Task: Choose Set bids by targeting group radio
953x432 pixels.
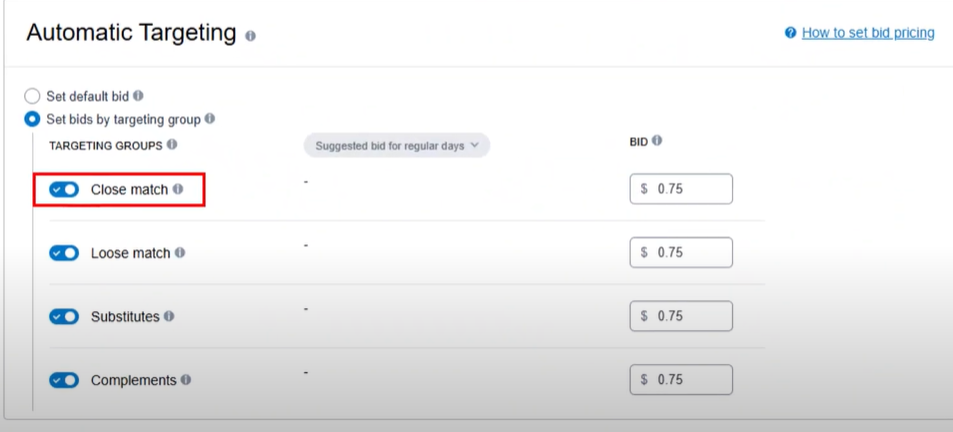Action: coord(33,119)
